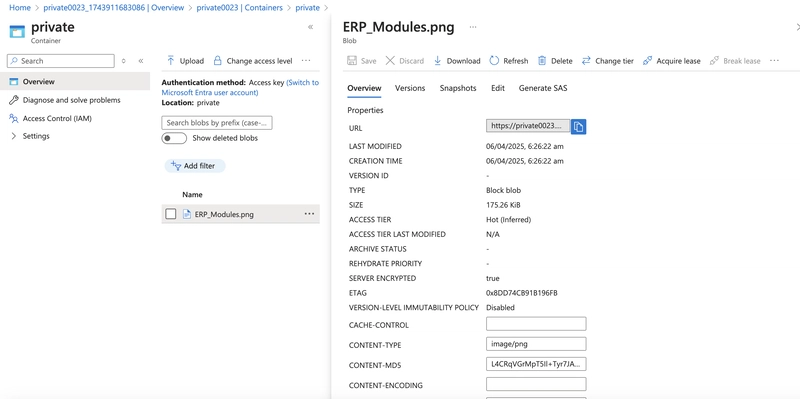The width and height of the screenshot is (800, 399).
Task: Open more blob toolbar commands ellipsis
Action: point(774,61)
